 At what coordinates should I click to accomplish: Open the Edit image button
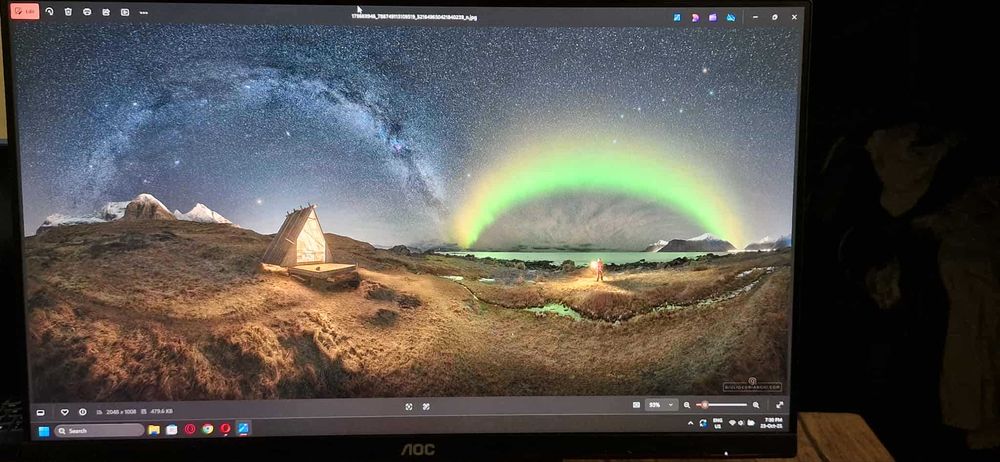tap(25, 11)
